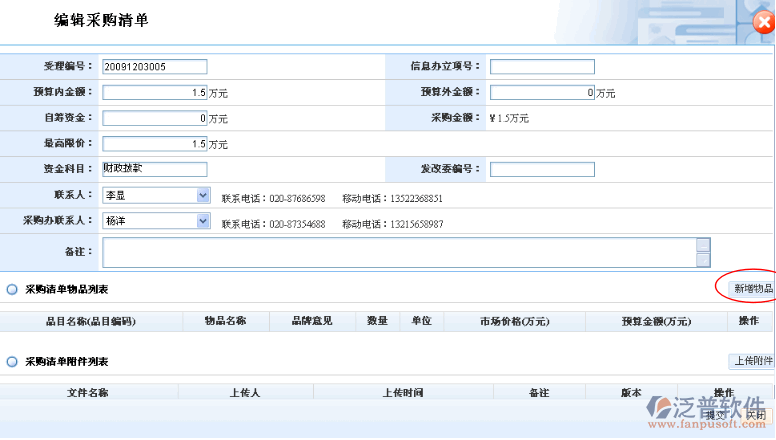Image resolution: width=776 pixels, height=440 pixels.
Task: Click the 采购金额 value ¥1.5万元
Action: pos(509,118)
